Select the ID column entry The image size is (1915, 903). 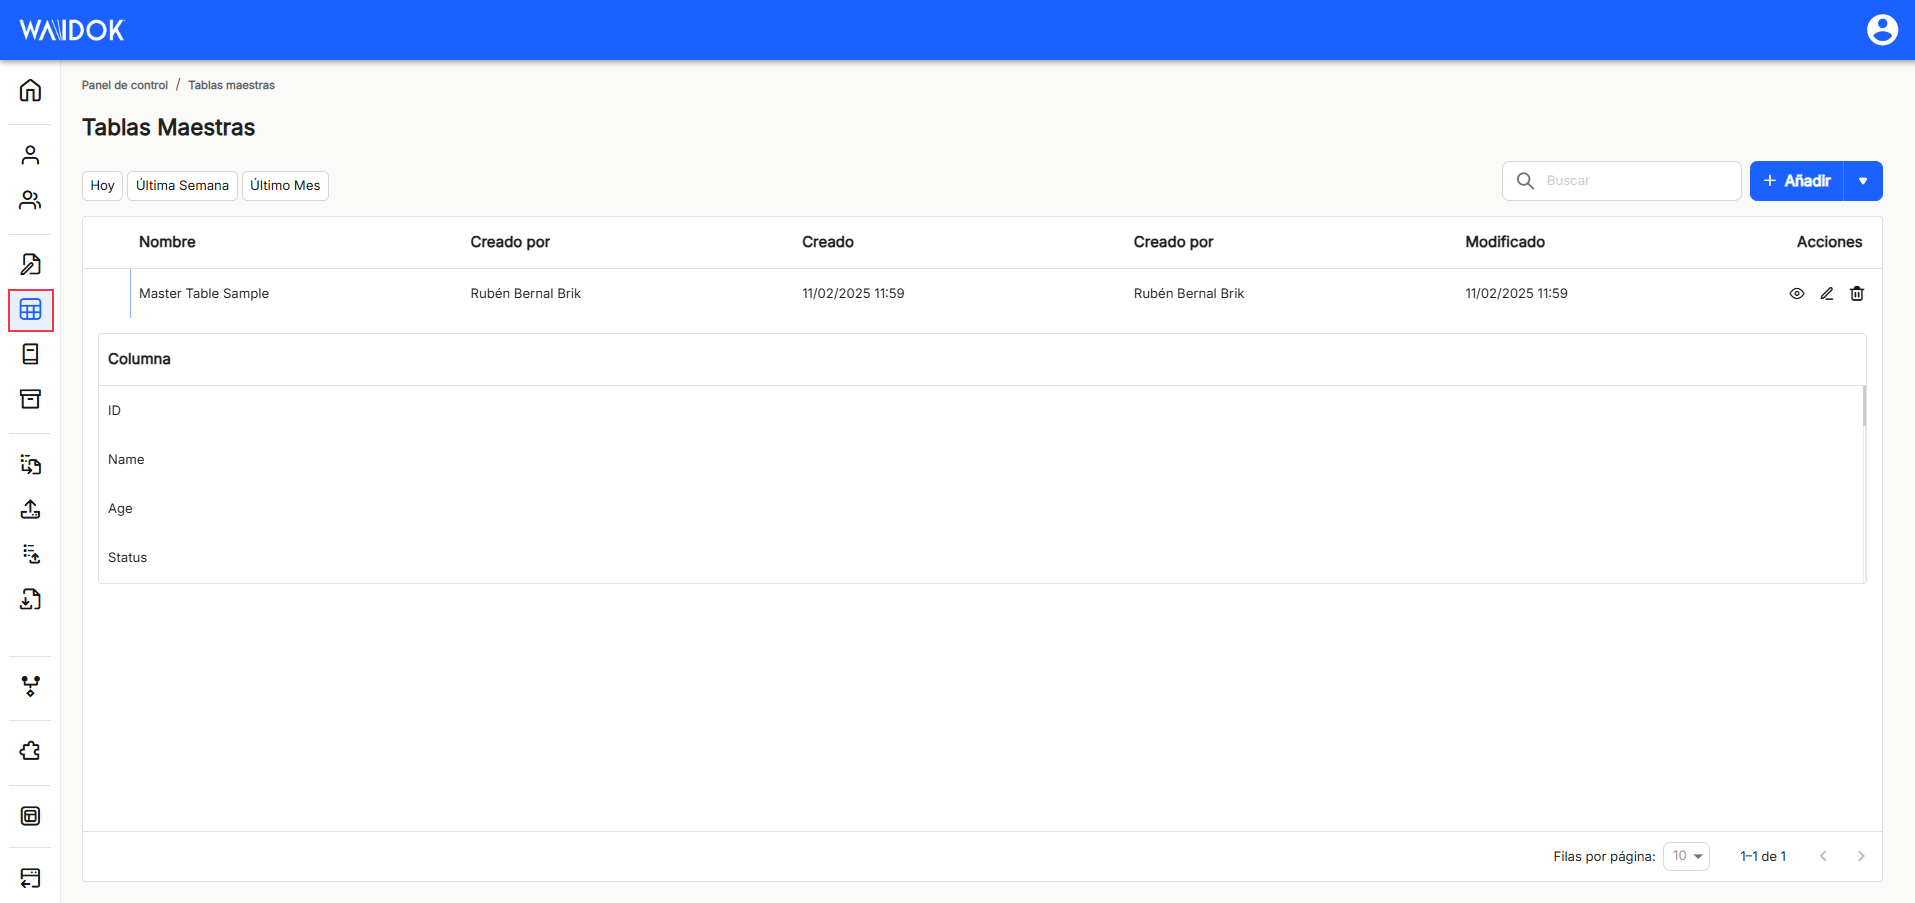[114, 411]
